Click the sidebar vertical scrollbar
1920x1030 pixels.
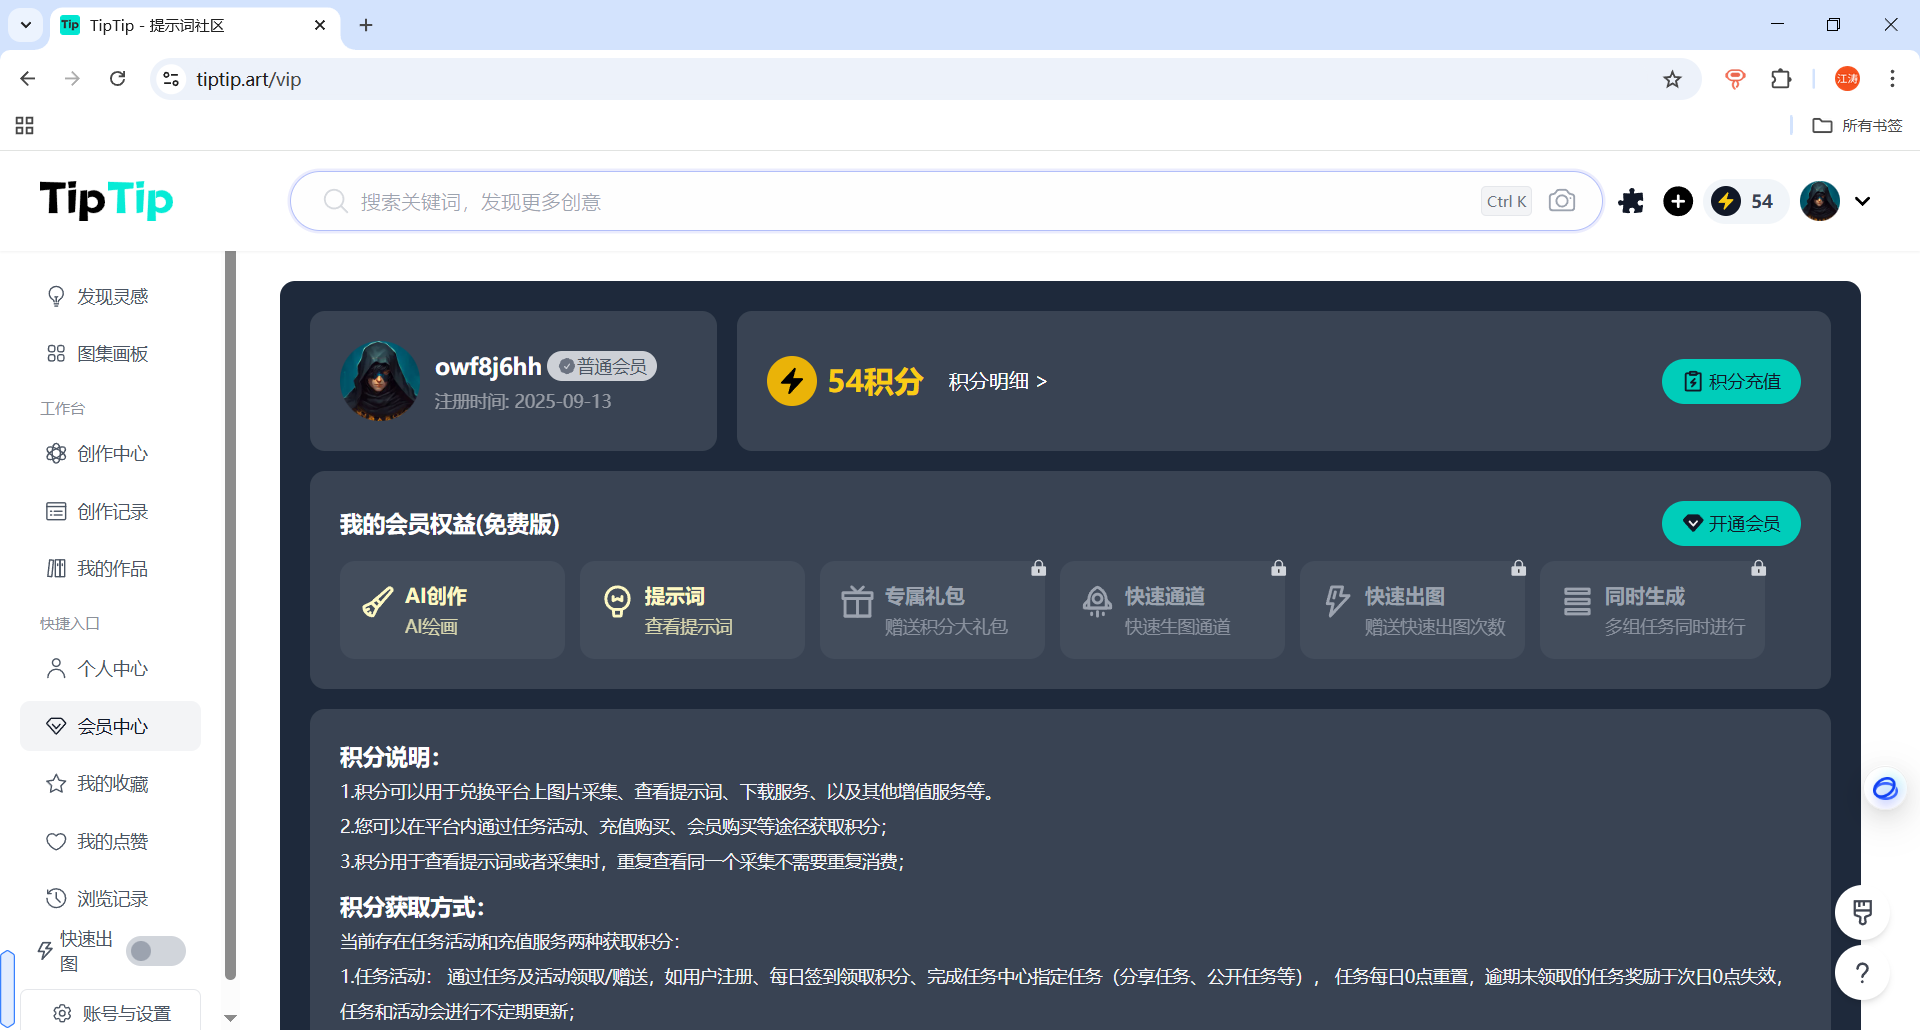point(230,615)
